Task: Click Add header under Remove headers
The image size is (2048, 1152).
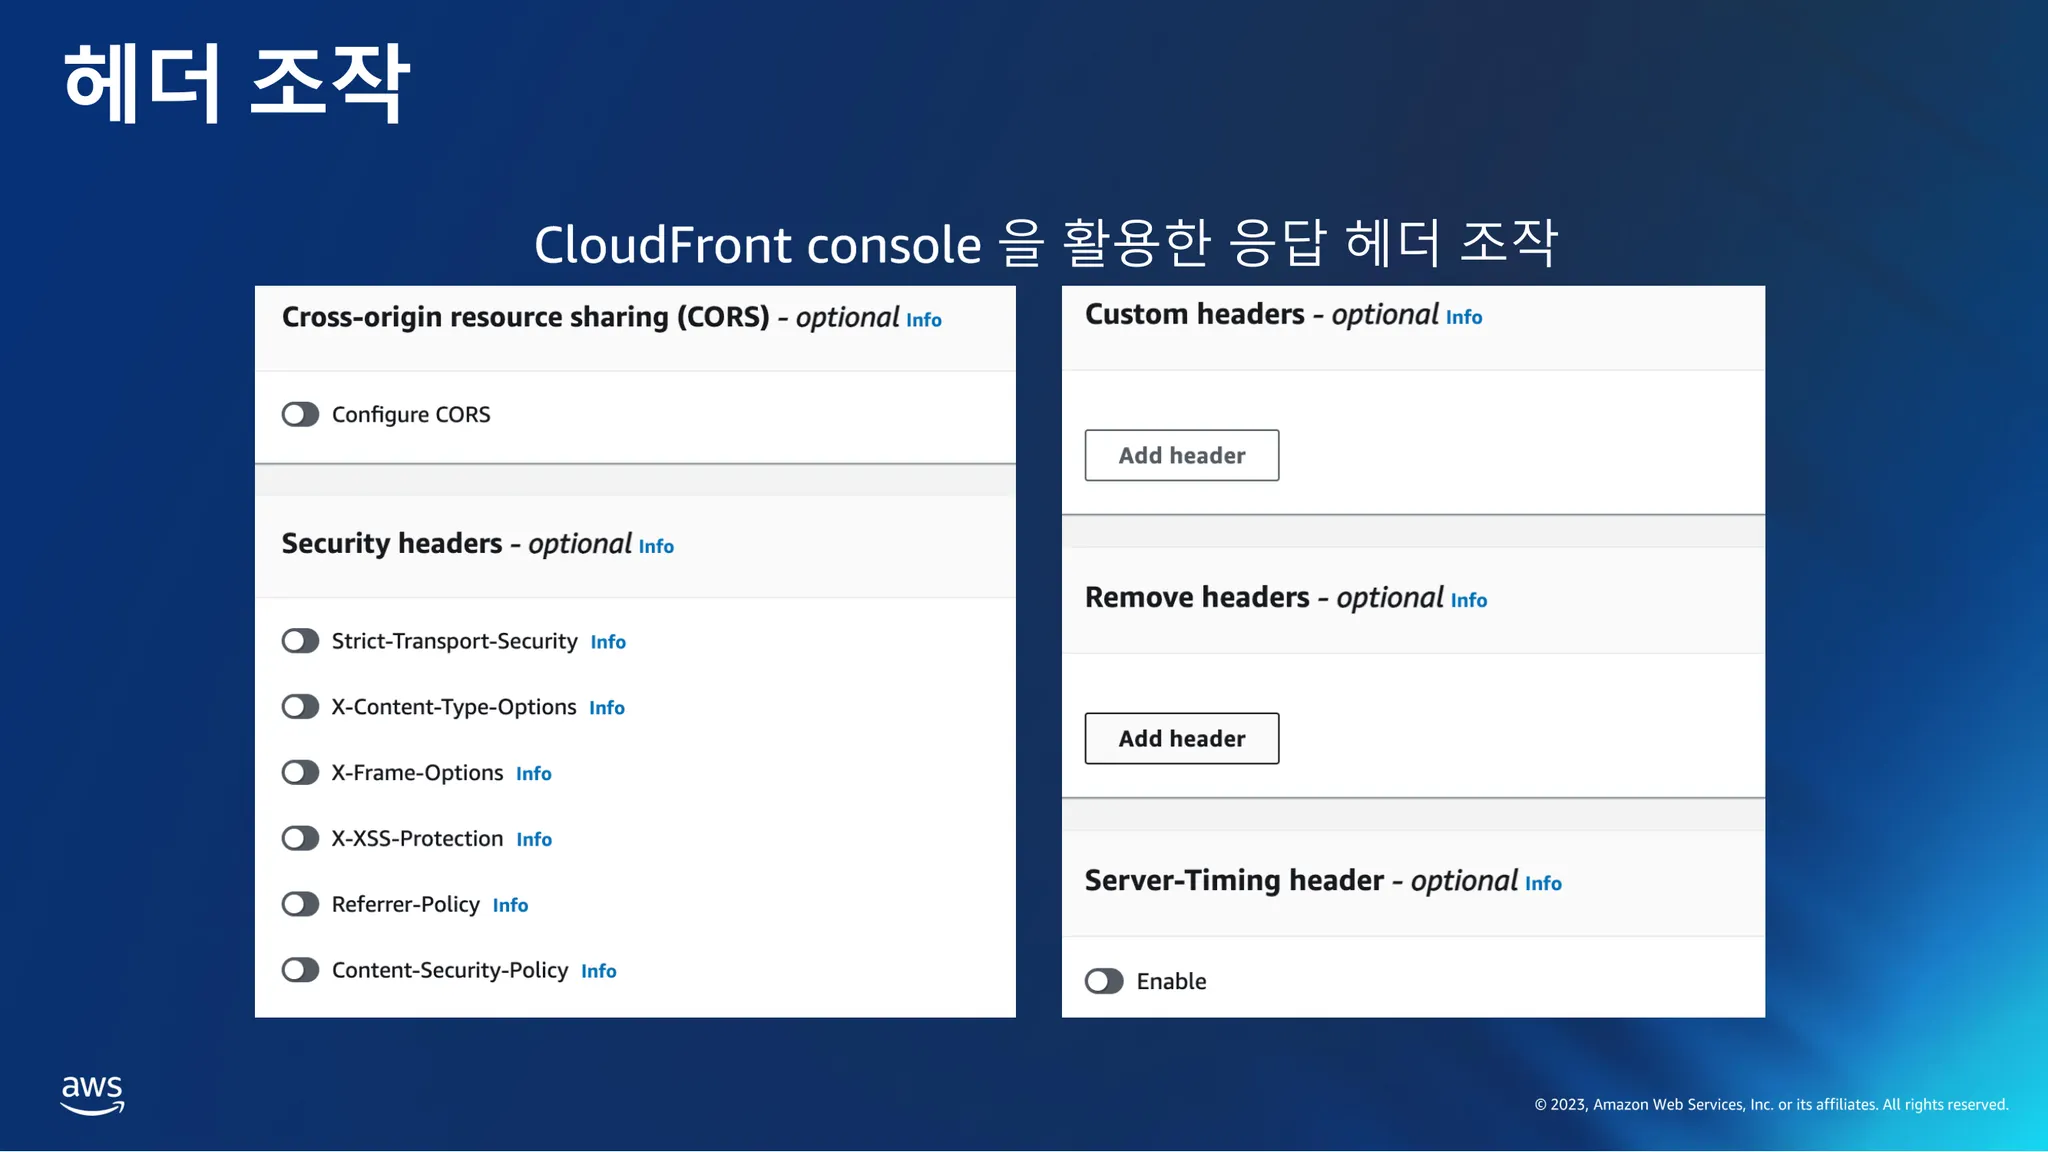Action: (x=1181, y=738)
